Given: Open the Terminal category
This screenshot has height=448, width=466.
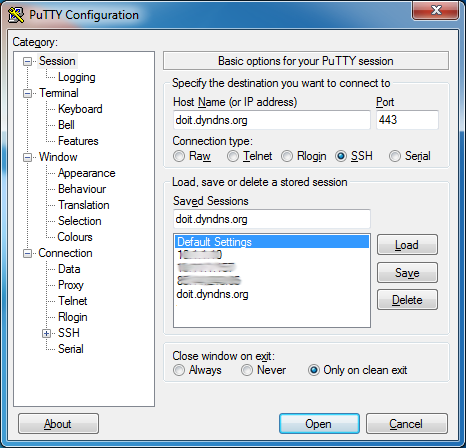Looking at the screenshot, I should [59, 93].
